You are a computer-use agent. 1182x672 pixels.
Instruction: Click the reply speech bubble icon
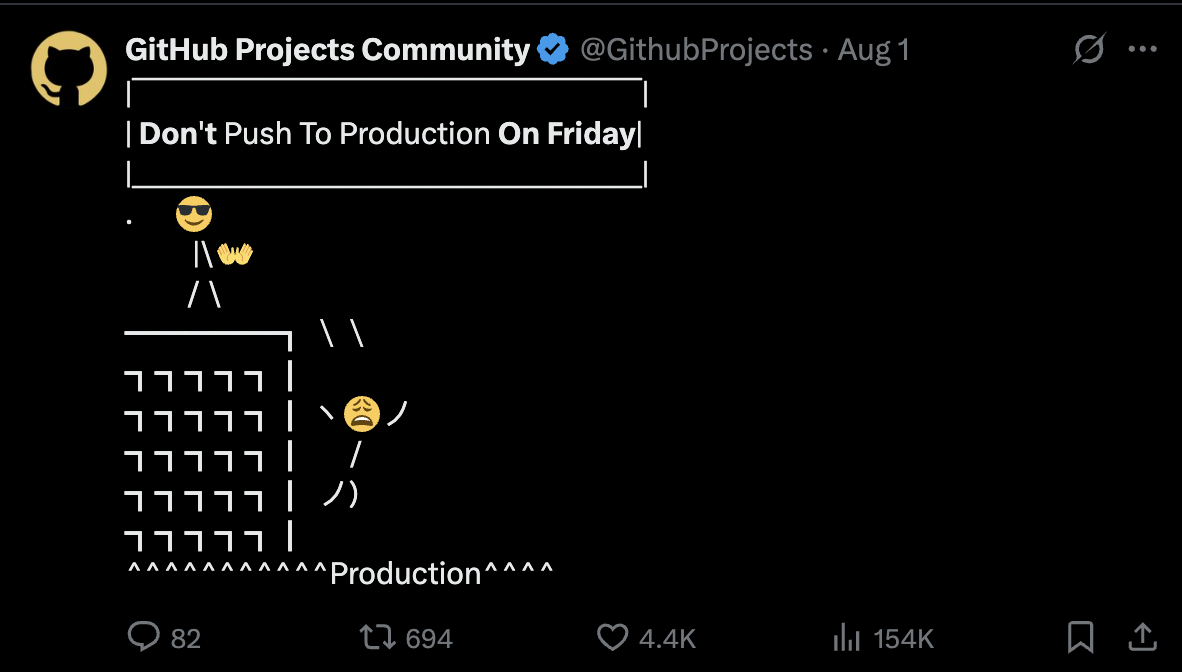(143, 637)
